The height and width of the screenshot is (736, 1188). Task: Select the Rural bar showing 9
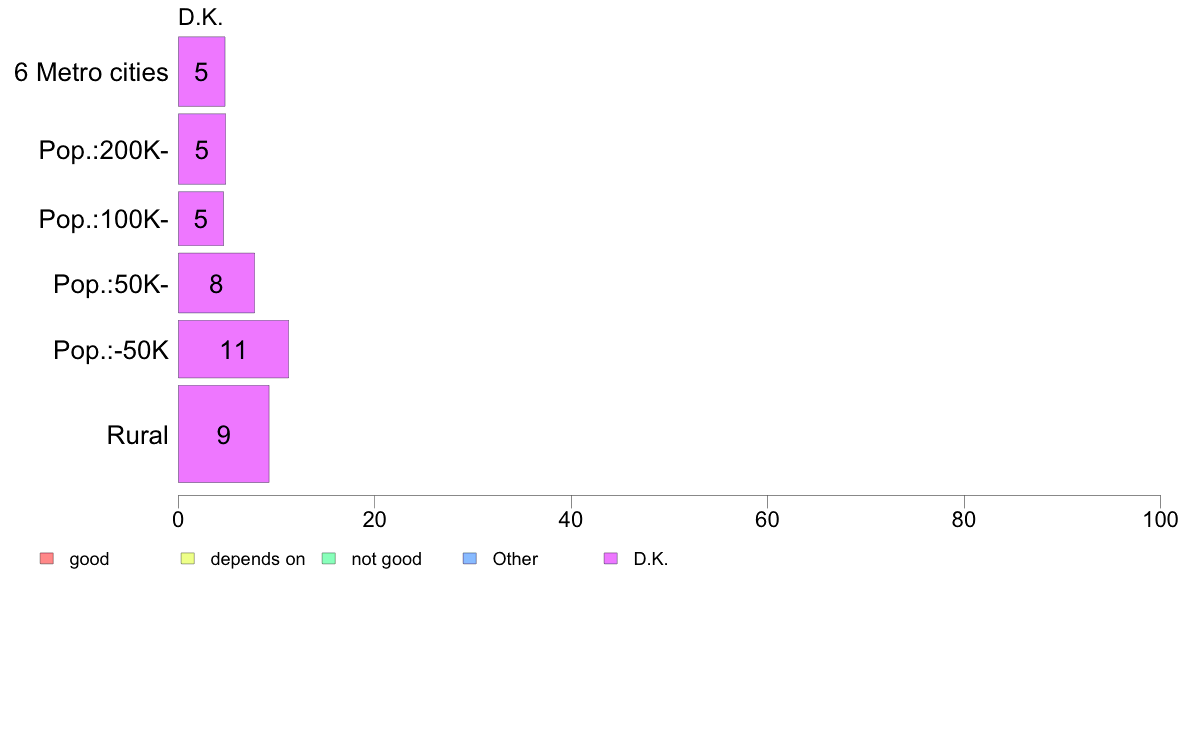pyautogui.click(x=224, y=434)
